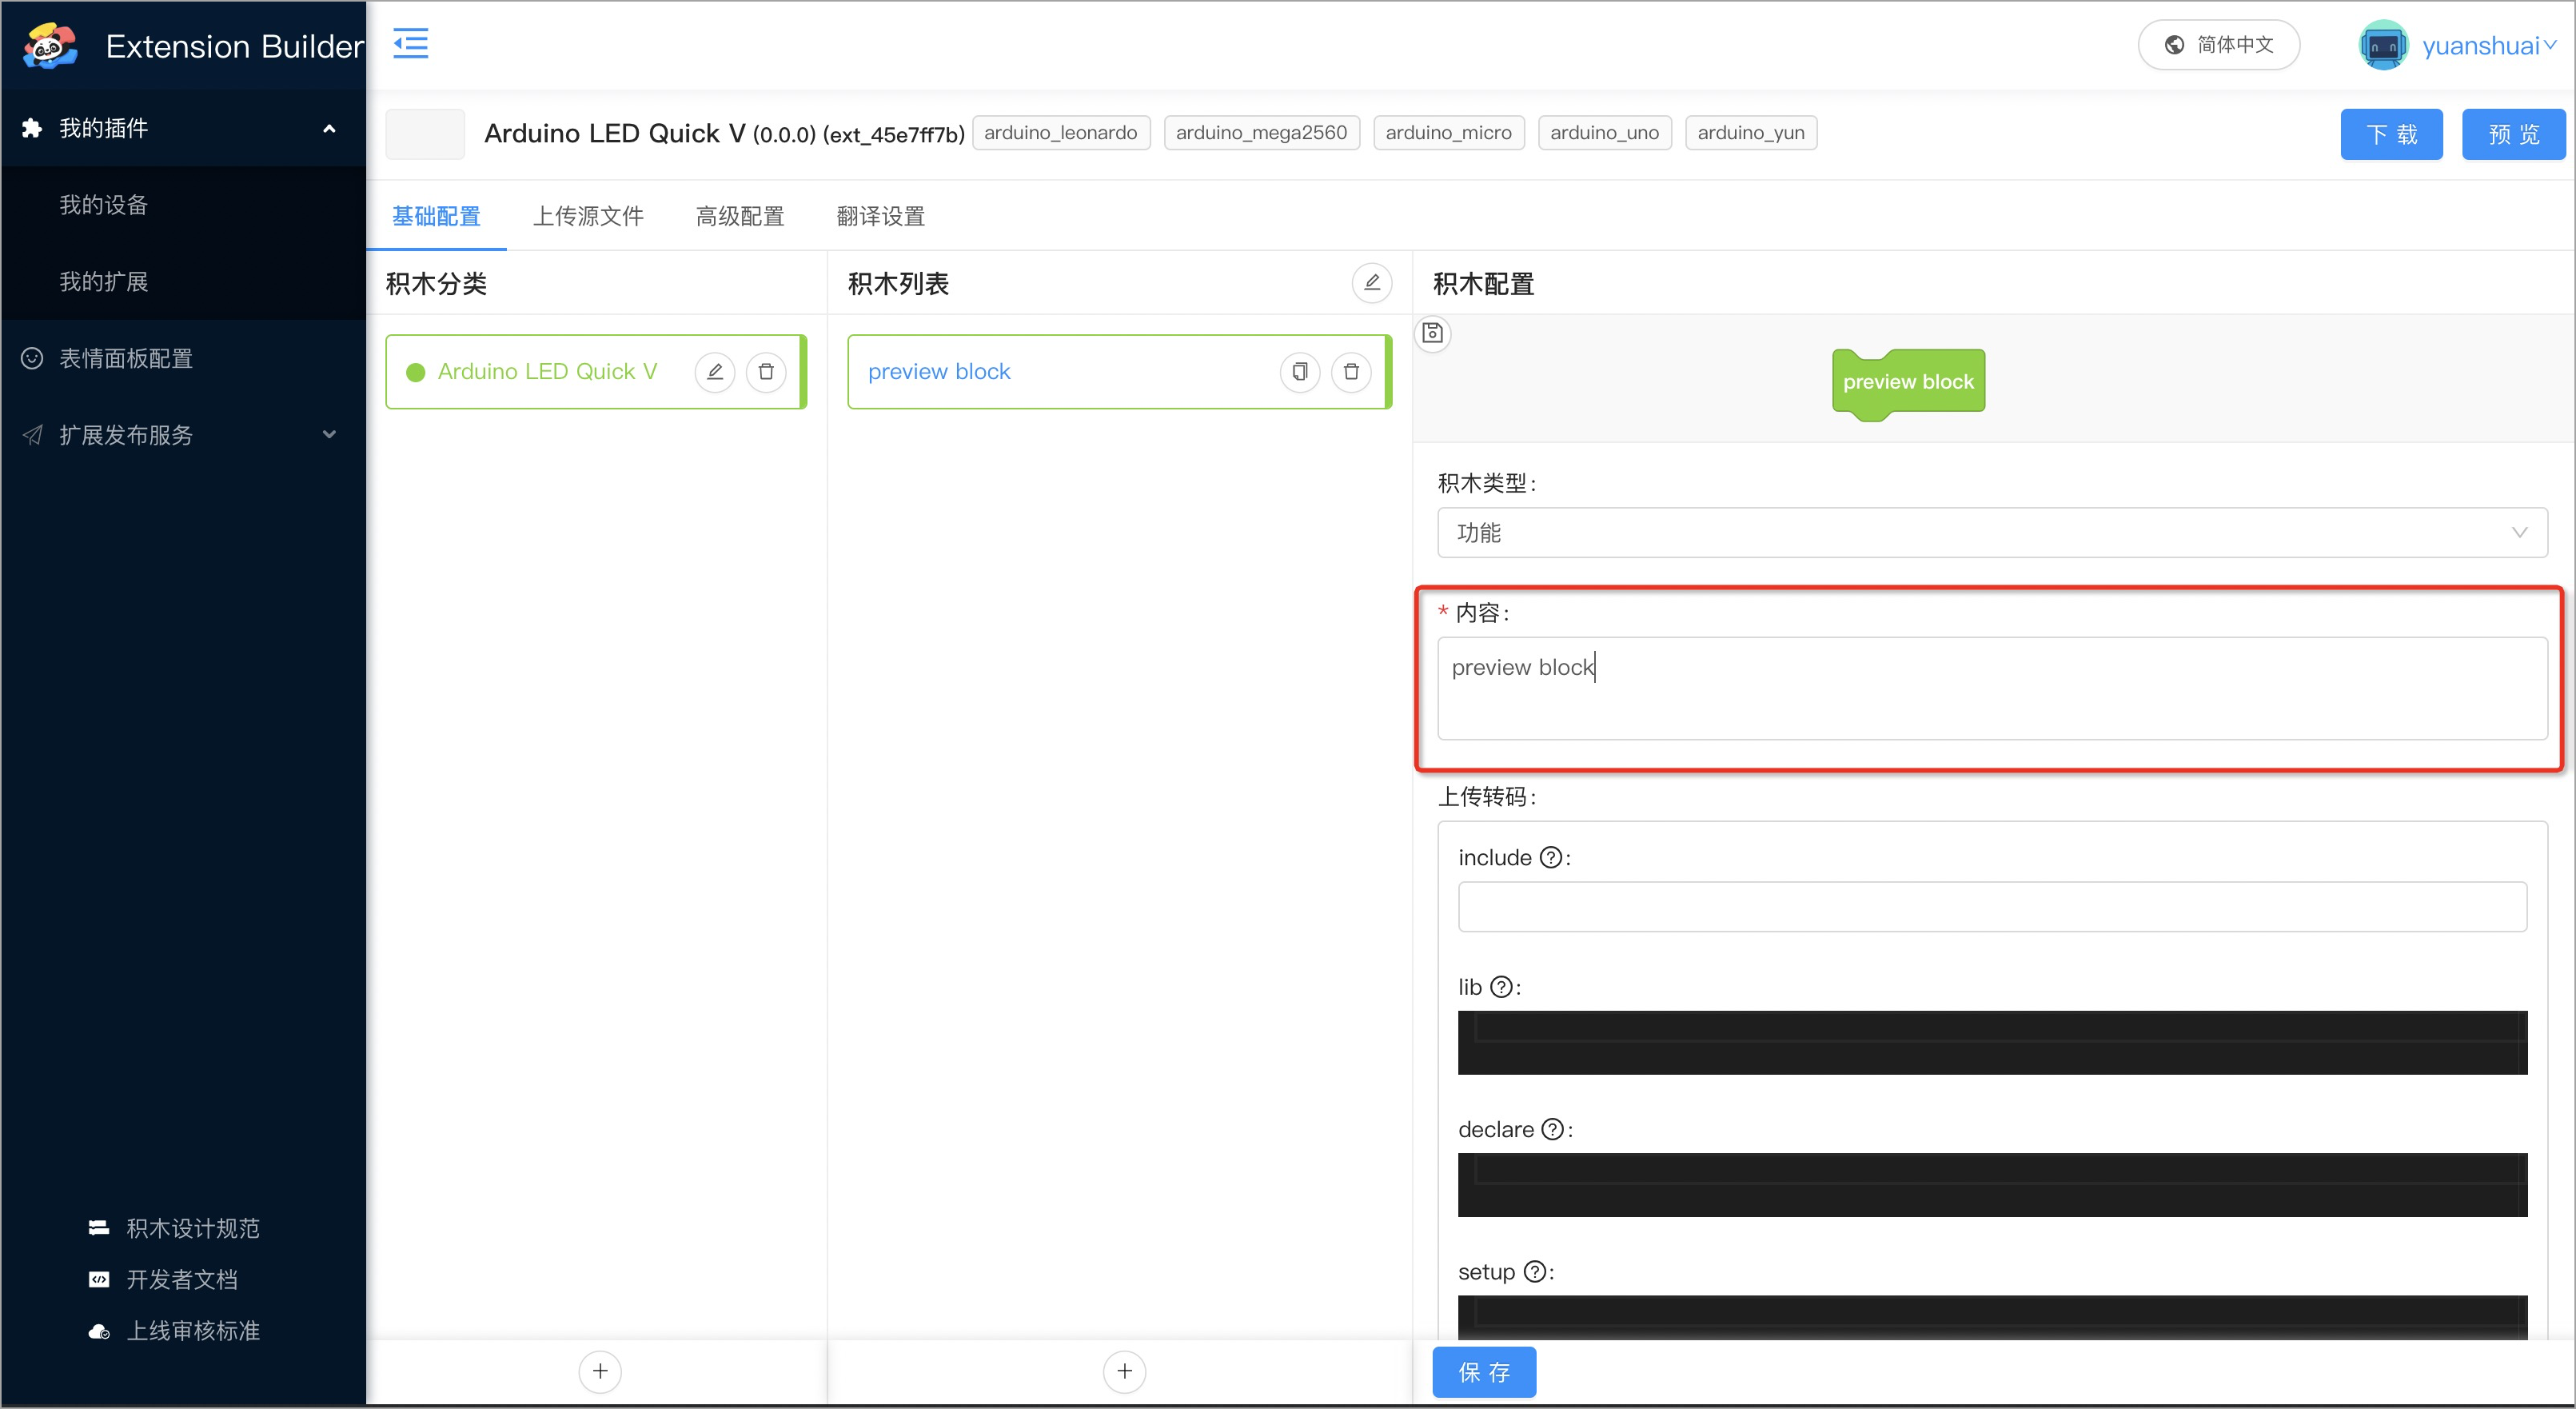Click edit pencil in 积木列表 header
Image resolution: width=2576 pixels, height=1409 pixels.
coord(1371,283)
